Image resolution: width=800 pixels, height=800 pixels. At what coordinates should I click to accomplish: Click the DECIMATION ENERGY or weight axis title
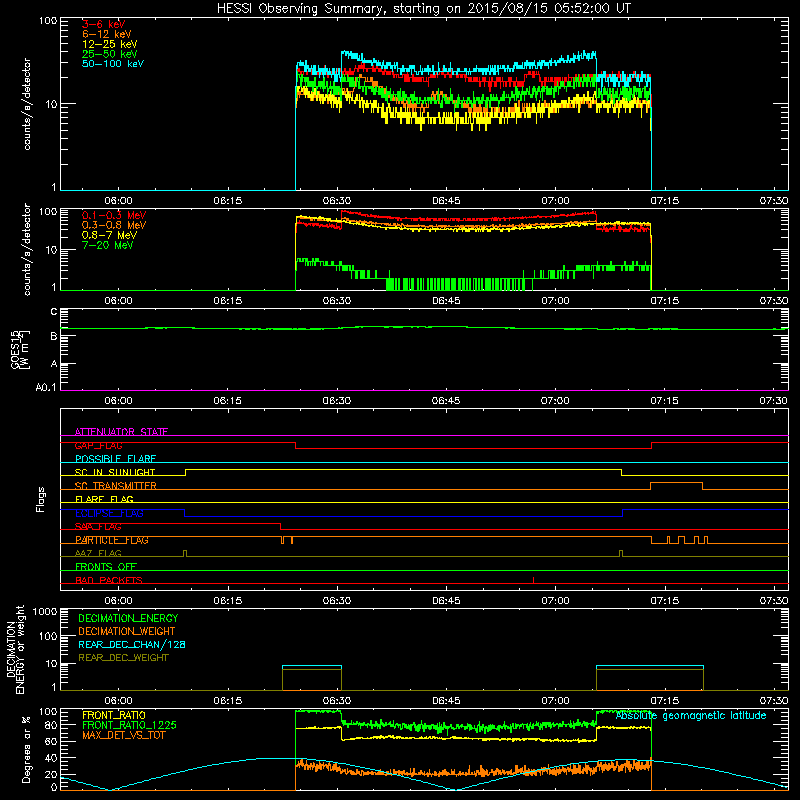click(x=15, y=649)
